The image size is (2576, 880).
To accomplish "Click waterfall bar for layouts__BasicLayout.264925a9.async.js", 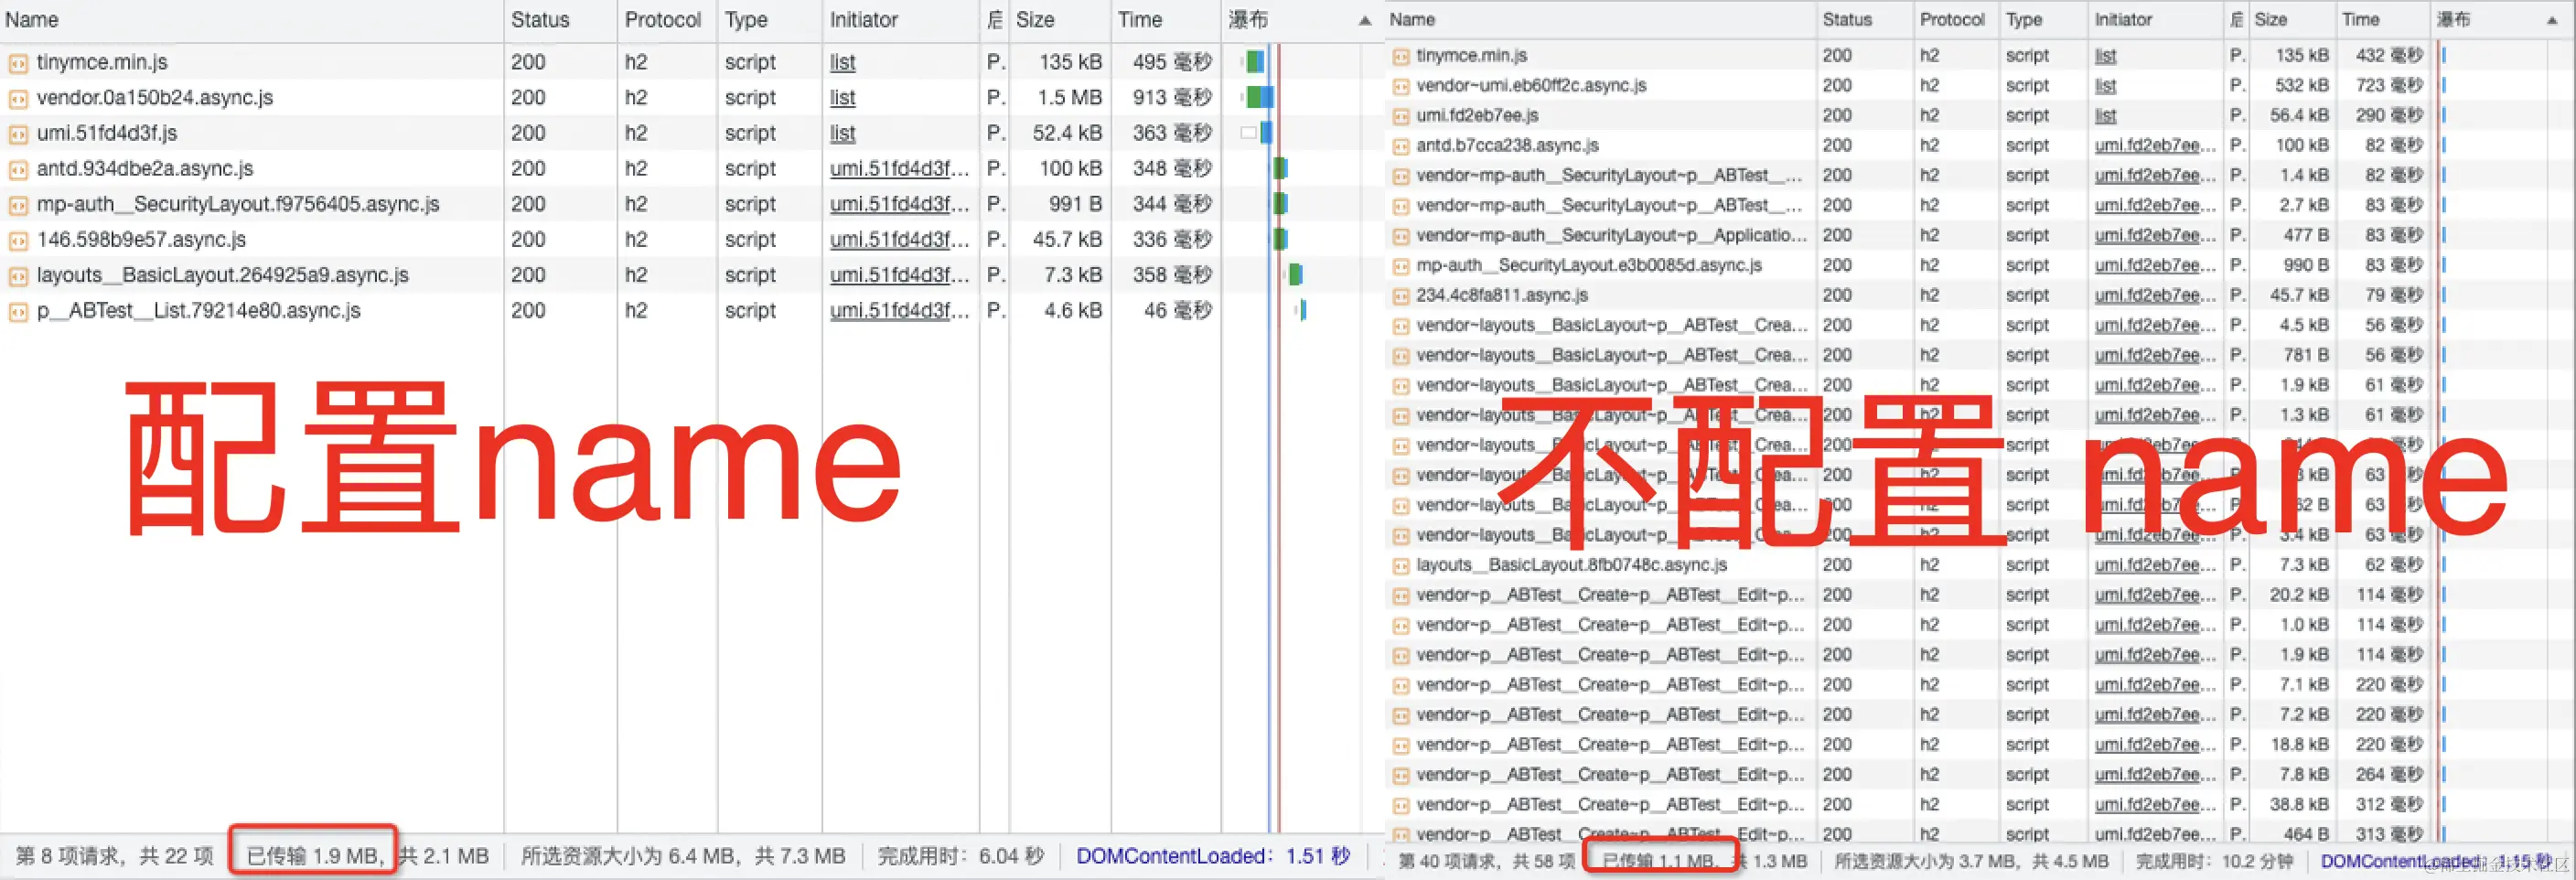I will click(1296, 274).
